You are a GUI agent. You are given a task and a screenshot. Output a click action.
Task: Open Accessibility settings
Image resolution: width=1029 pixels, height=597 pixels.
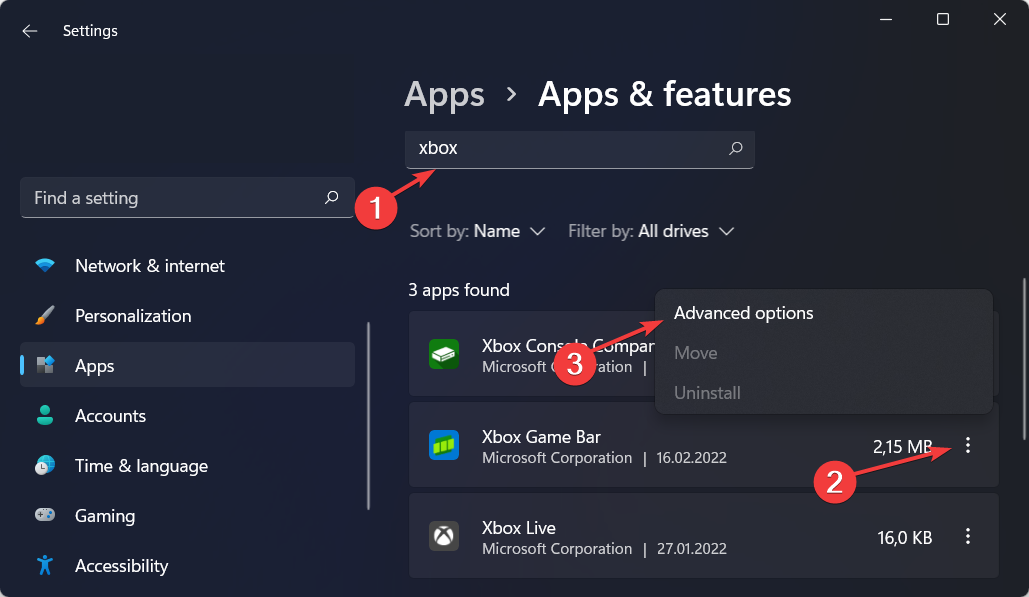point(188,566)
